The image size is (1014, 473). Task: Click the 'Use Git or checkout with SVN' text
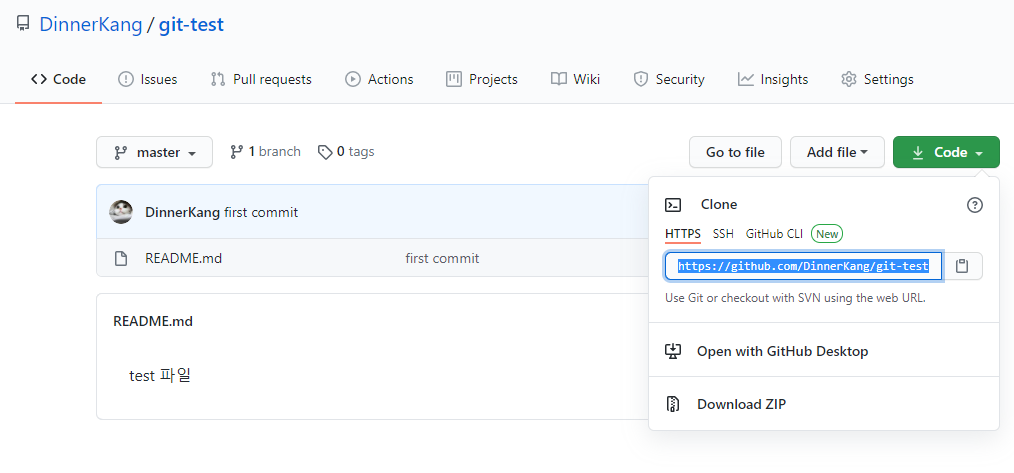tap(795, 298)
